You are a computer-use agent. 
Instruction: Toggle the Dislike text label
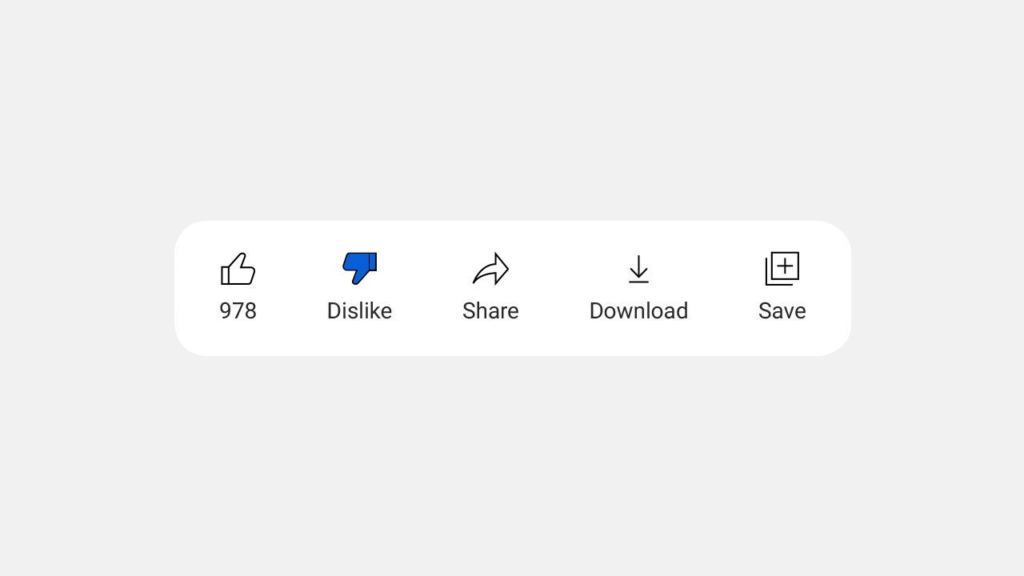click(x=359, y=311)
